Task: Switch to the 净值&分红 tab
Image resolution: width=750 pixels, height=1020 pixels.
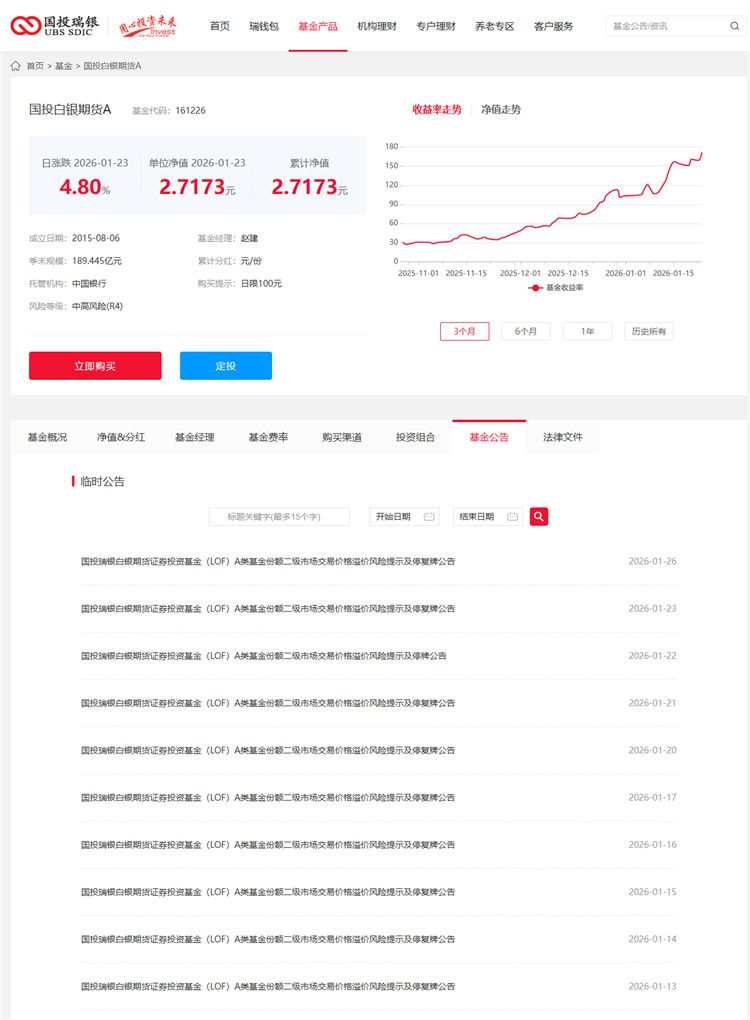Action: point(121,437)
